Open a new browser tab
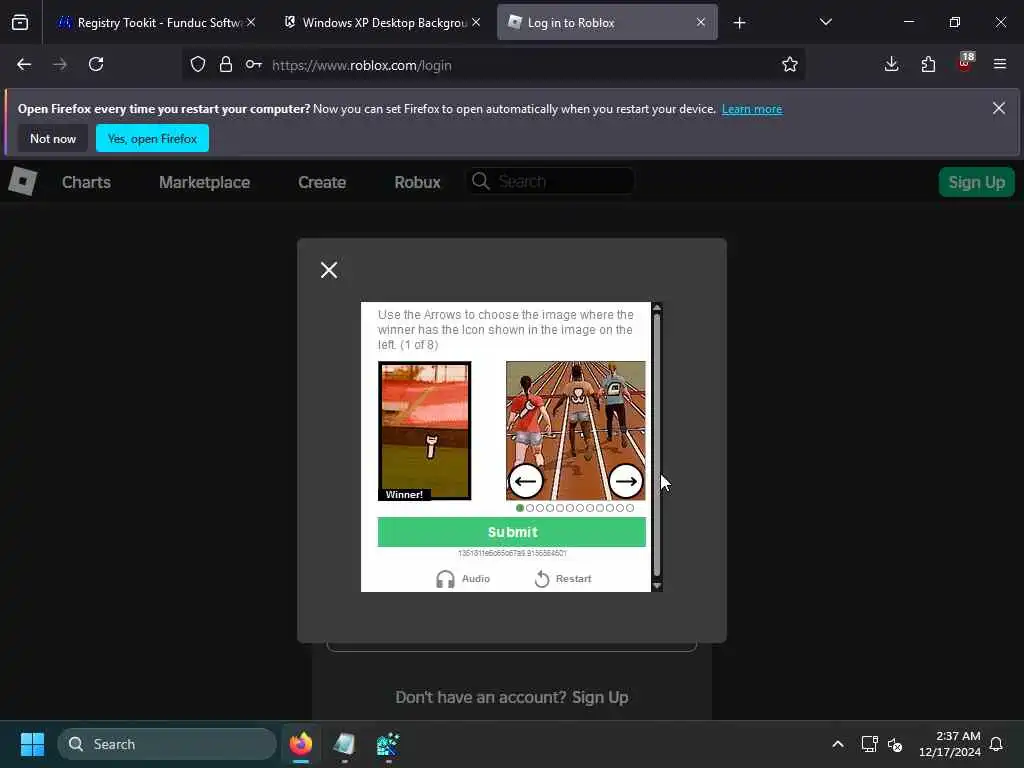Image resolution: width=1024 pixels, height=768 pixels. 739,23
